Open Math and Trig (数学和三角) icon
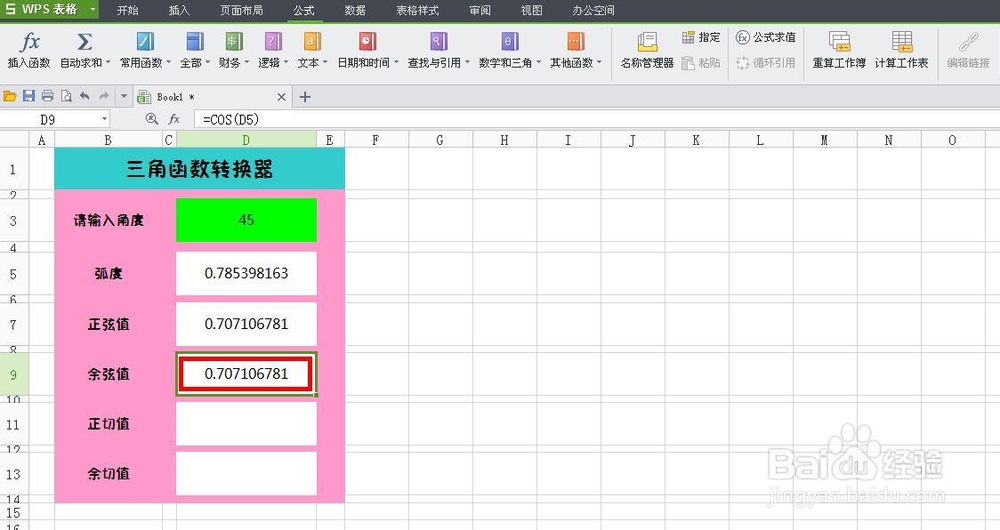The height and width of the screenshot is (530, 1000). point(510,42)
